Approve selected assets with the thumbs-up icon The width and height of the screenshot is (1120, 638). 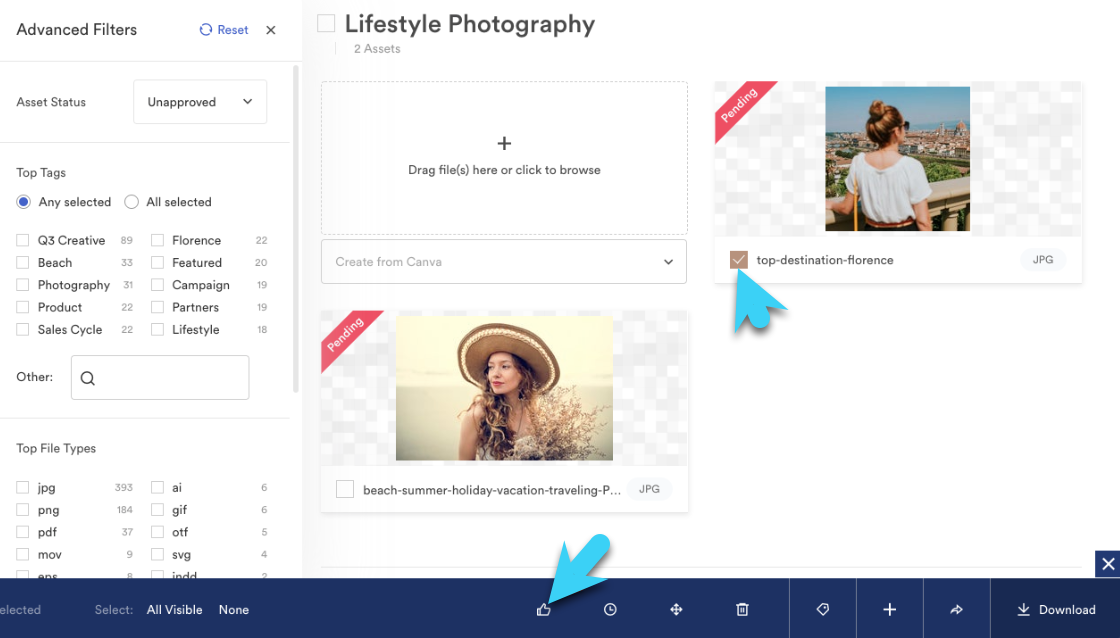[x=543, y=608]
